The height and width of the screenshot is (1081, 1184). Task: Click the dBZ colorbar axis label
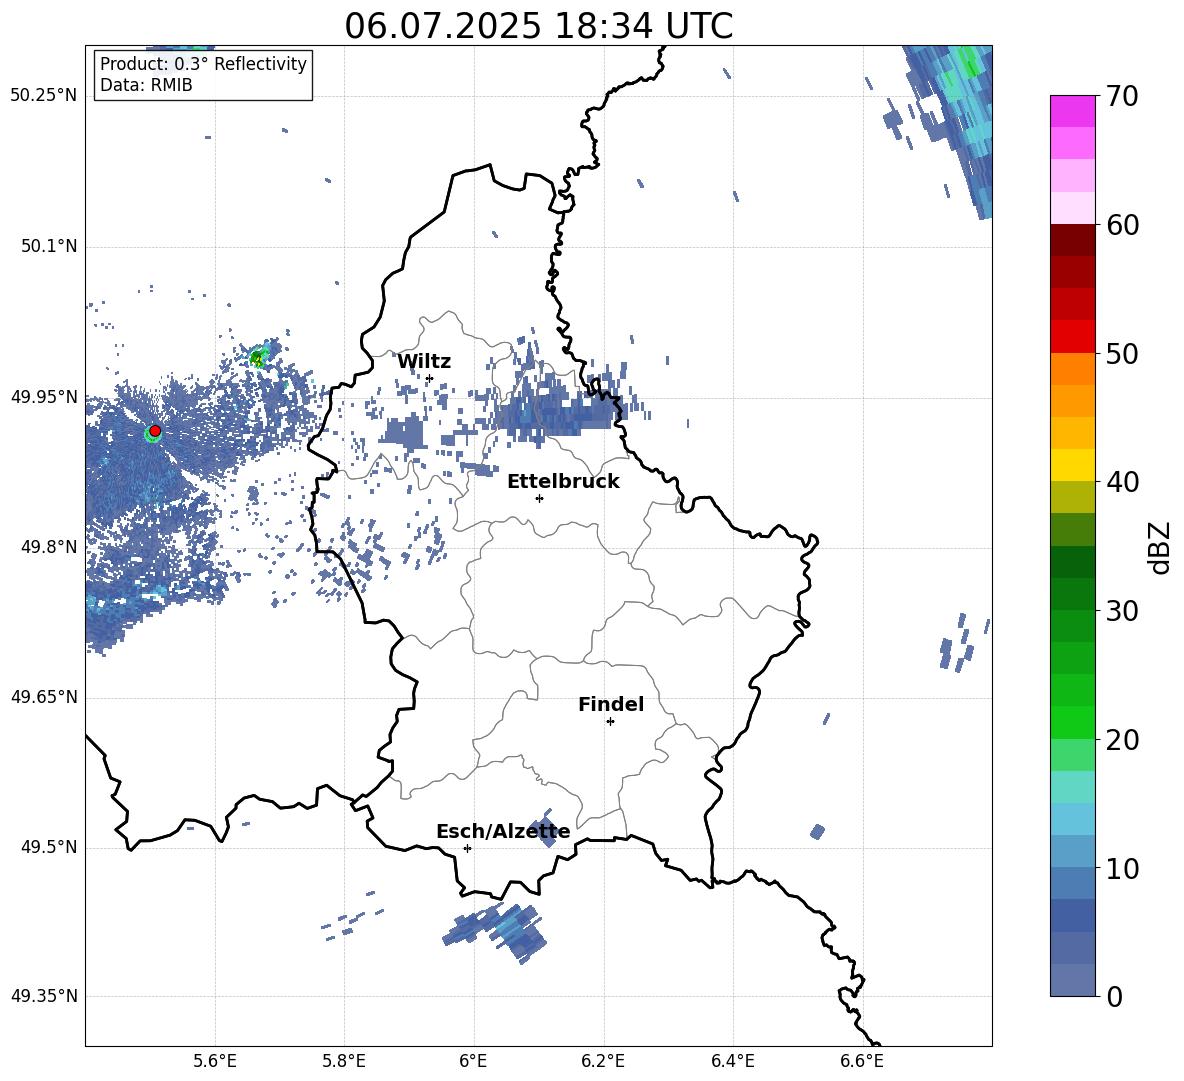(1159, 547)
